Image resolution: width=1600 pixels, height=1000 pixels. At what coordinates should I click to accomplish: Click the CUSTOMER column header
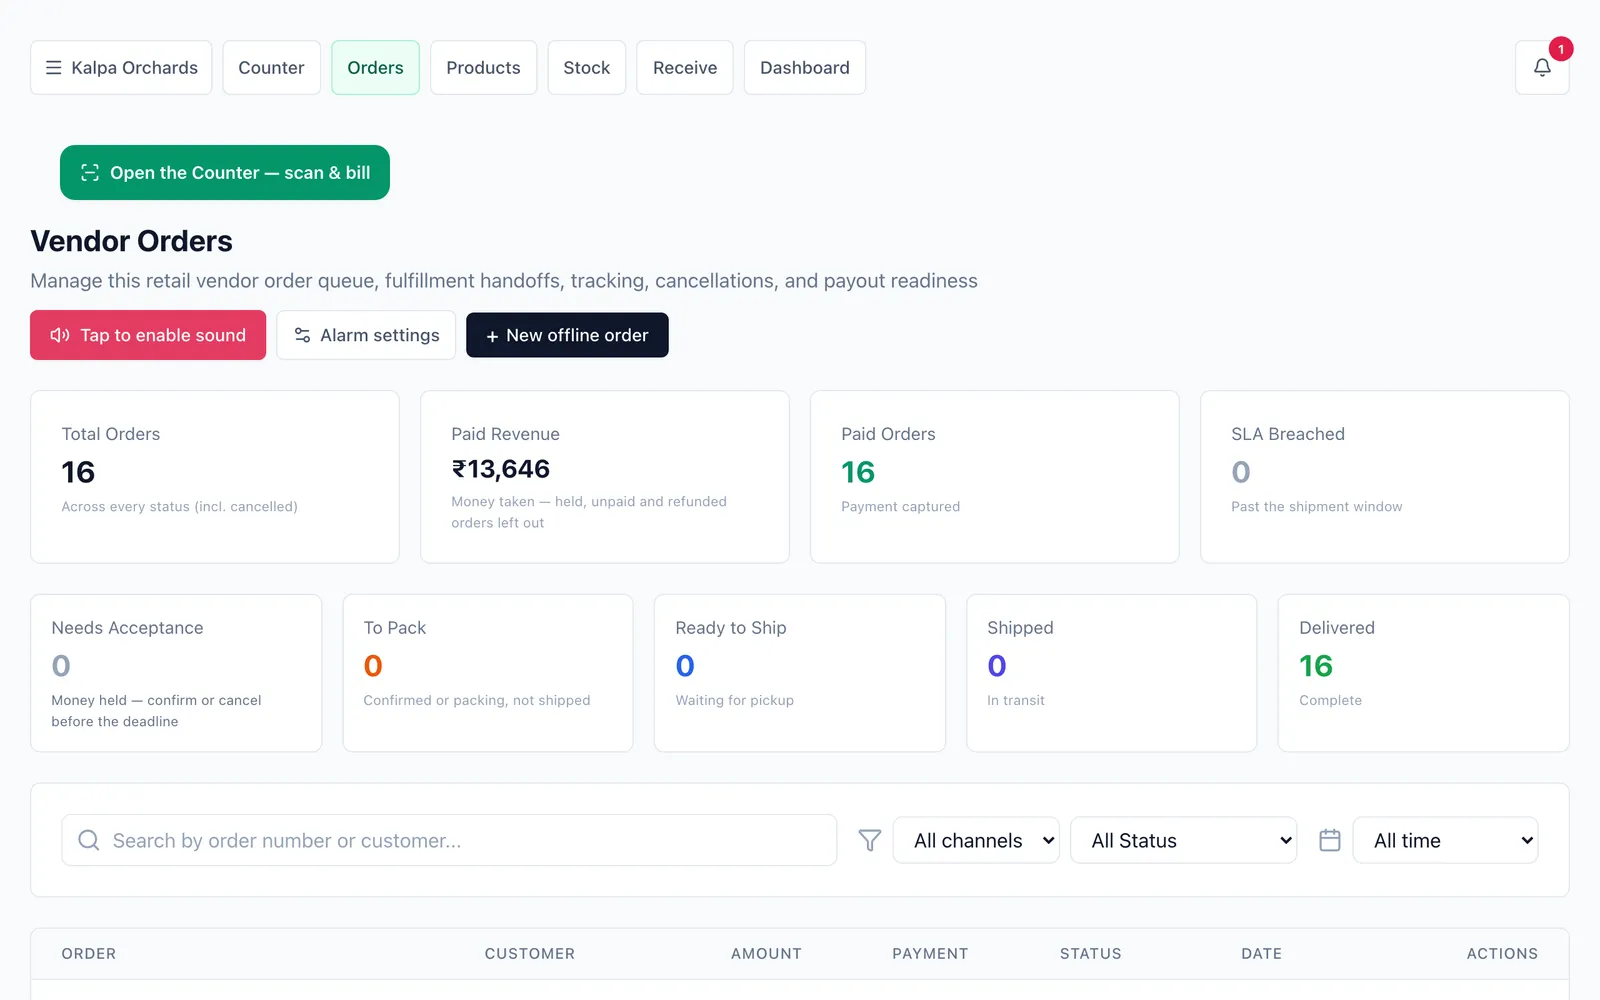[530, 954]
